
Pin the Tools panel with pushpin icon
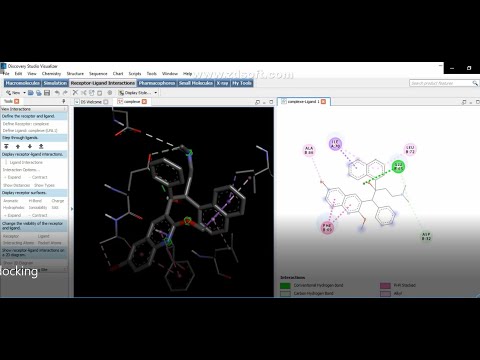pyautogui.click(x=64, y=101)
